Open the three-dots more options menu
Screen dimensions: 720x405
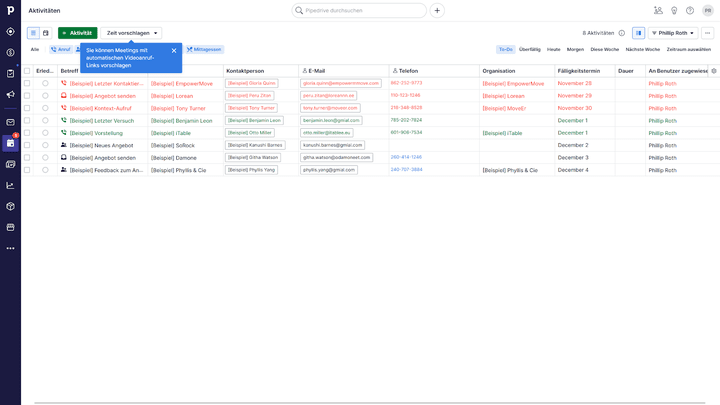707,33
